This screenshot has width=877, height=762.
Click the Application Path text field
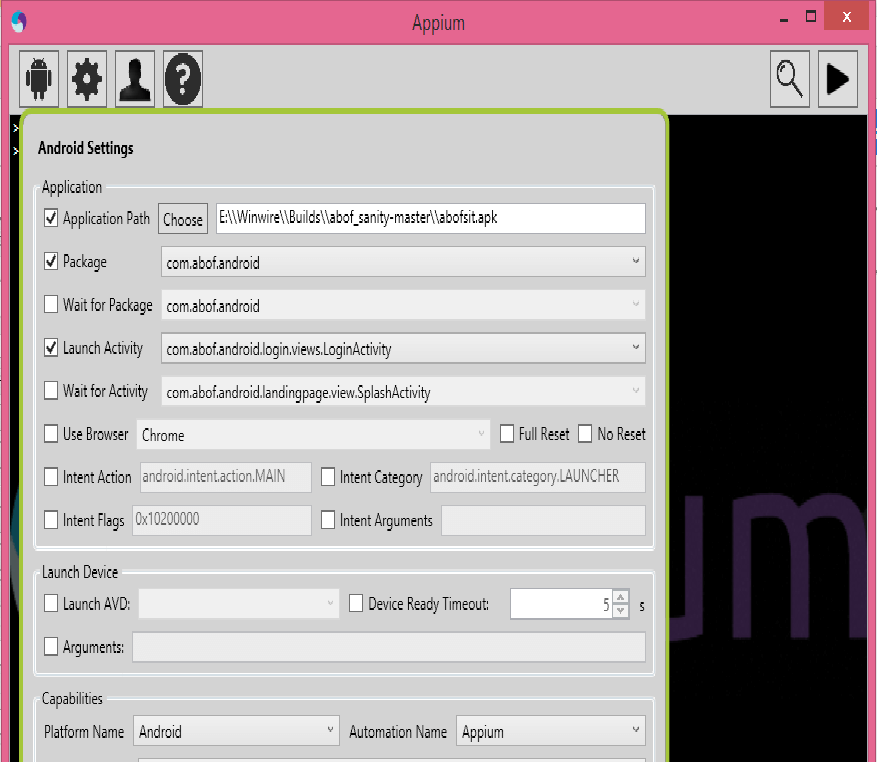[x=431, y=218]
